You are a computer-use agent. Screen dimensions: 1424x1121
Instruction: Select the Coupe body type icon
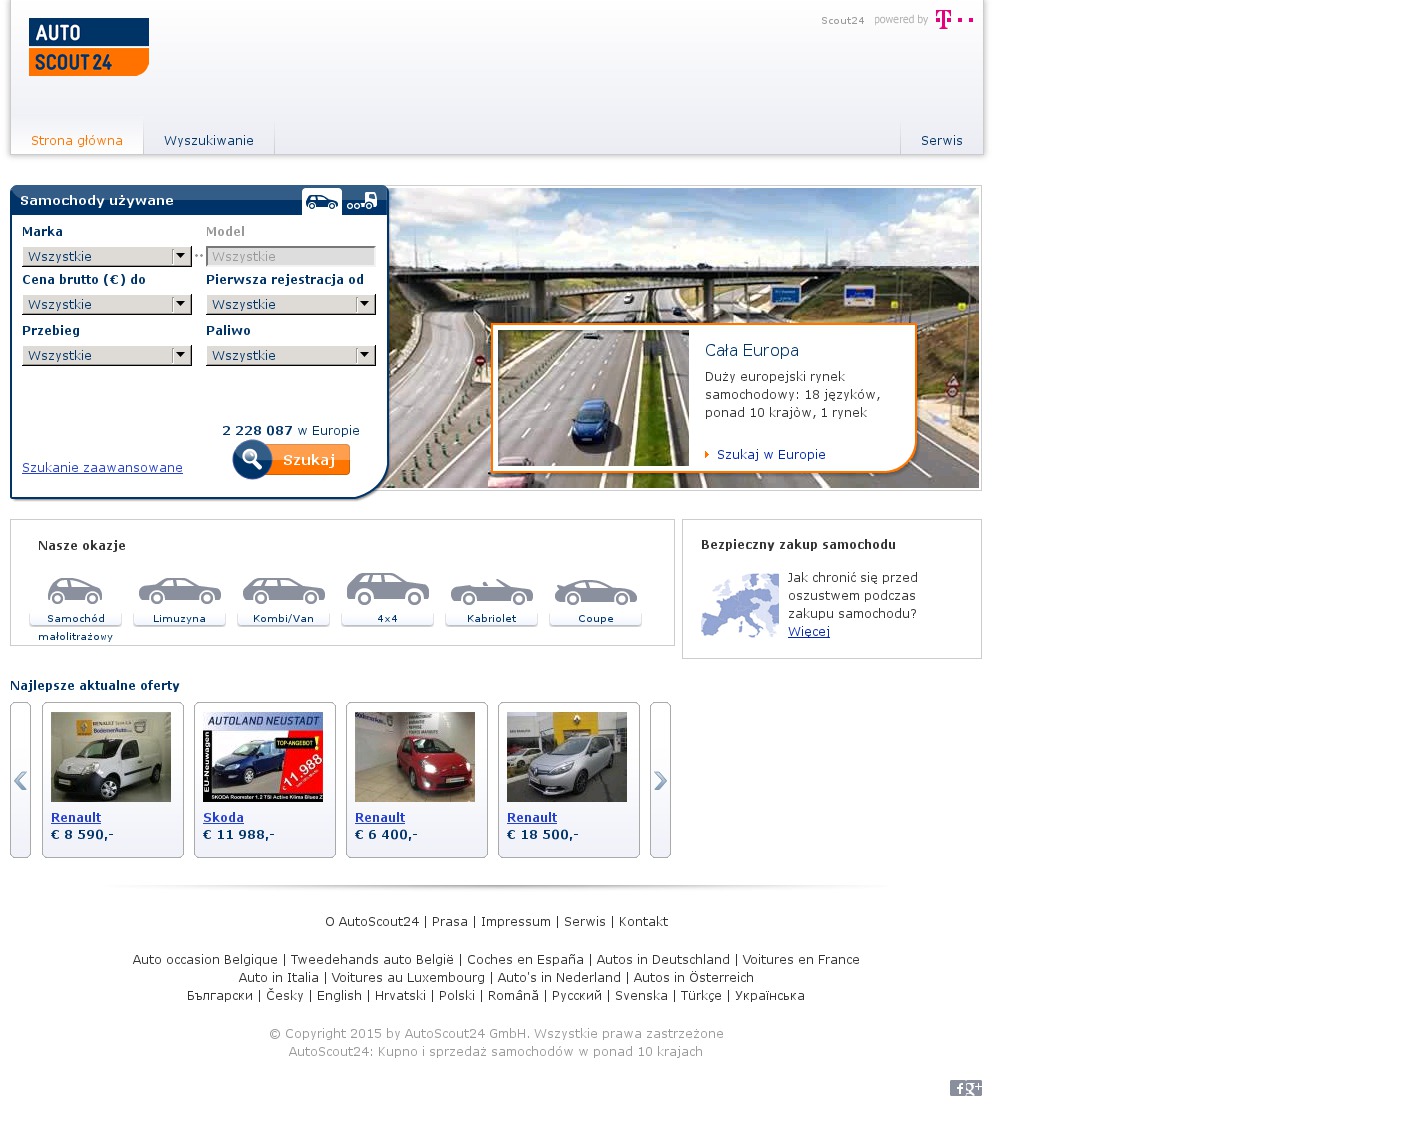pos(596,592)
